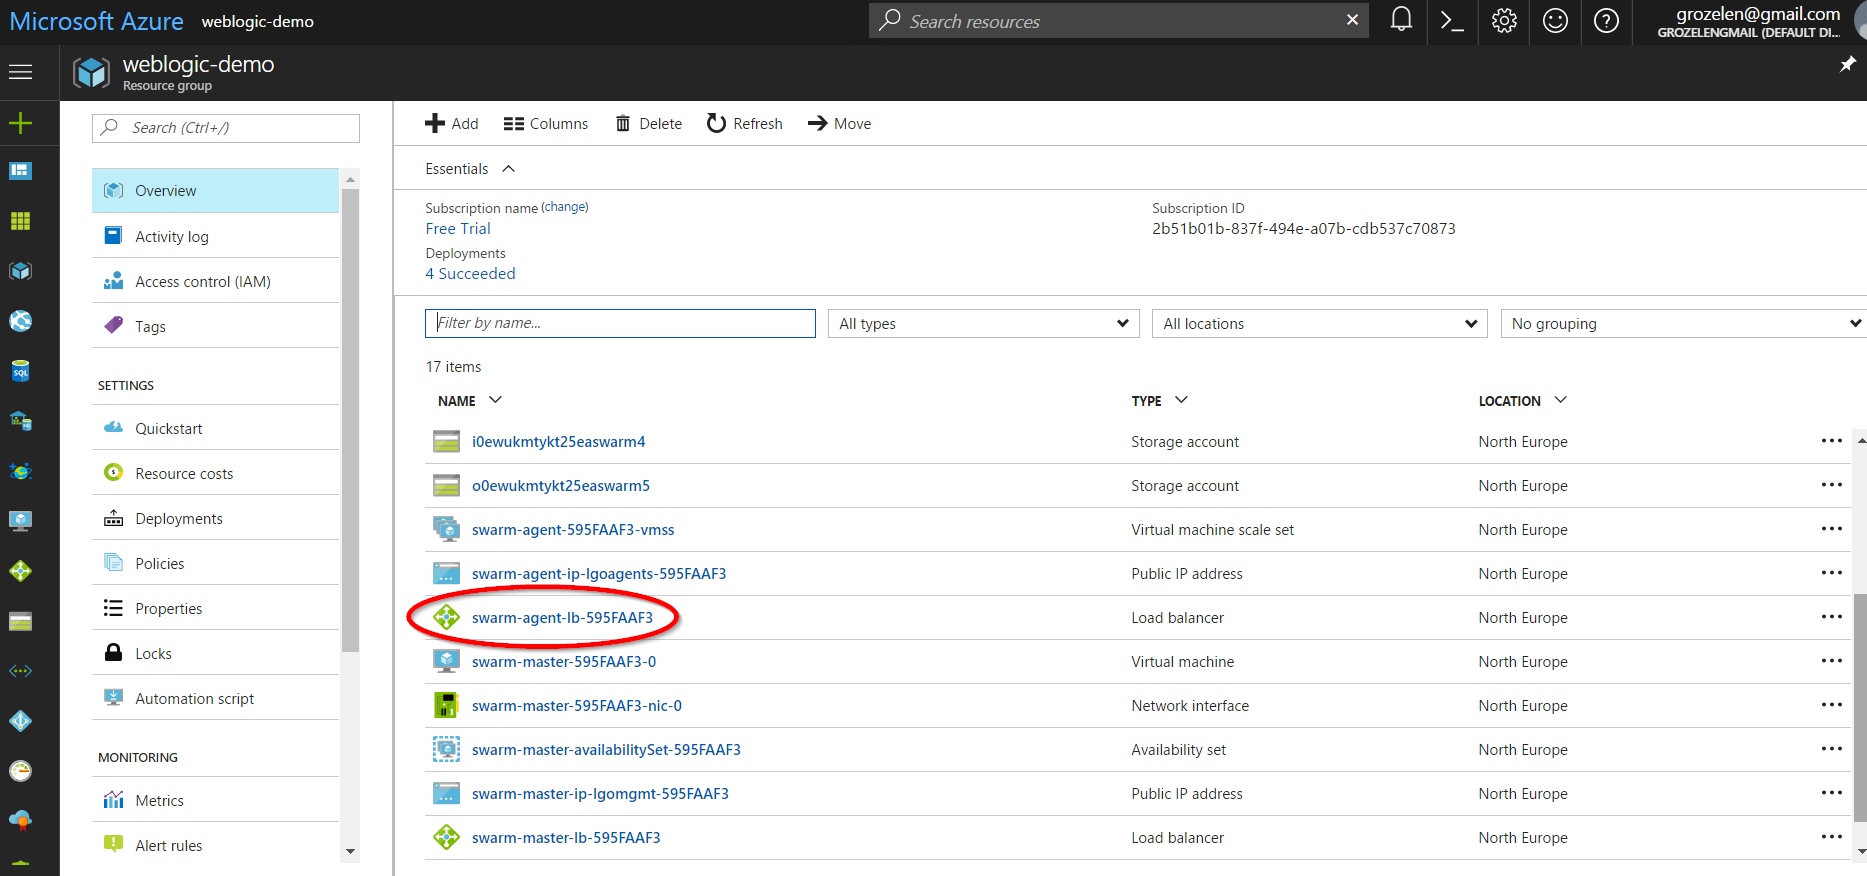Open portal settings gear icon
1867x876 pixels.
click(x=1504, y=21)
